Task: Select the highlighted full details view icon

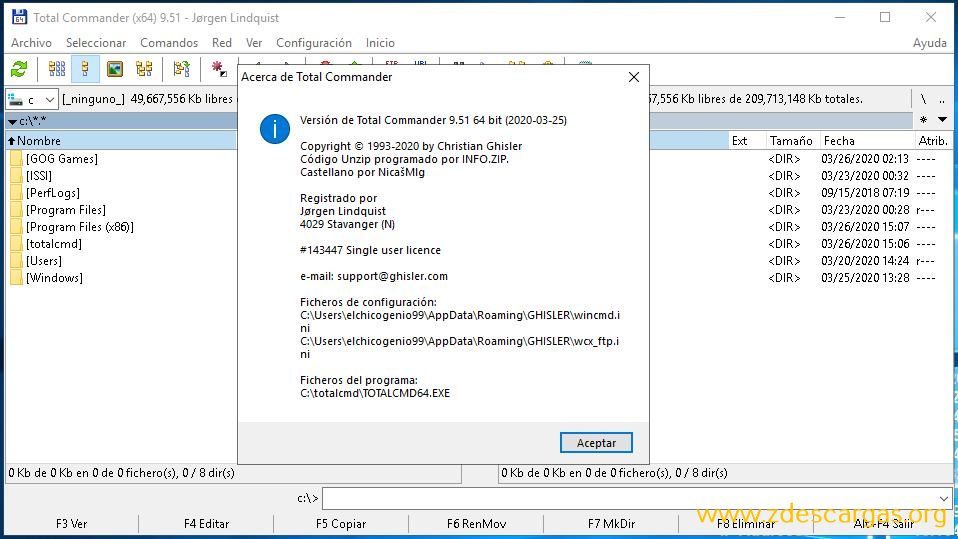Action: (85, 69)
